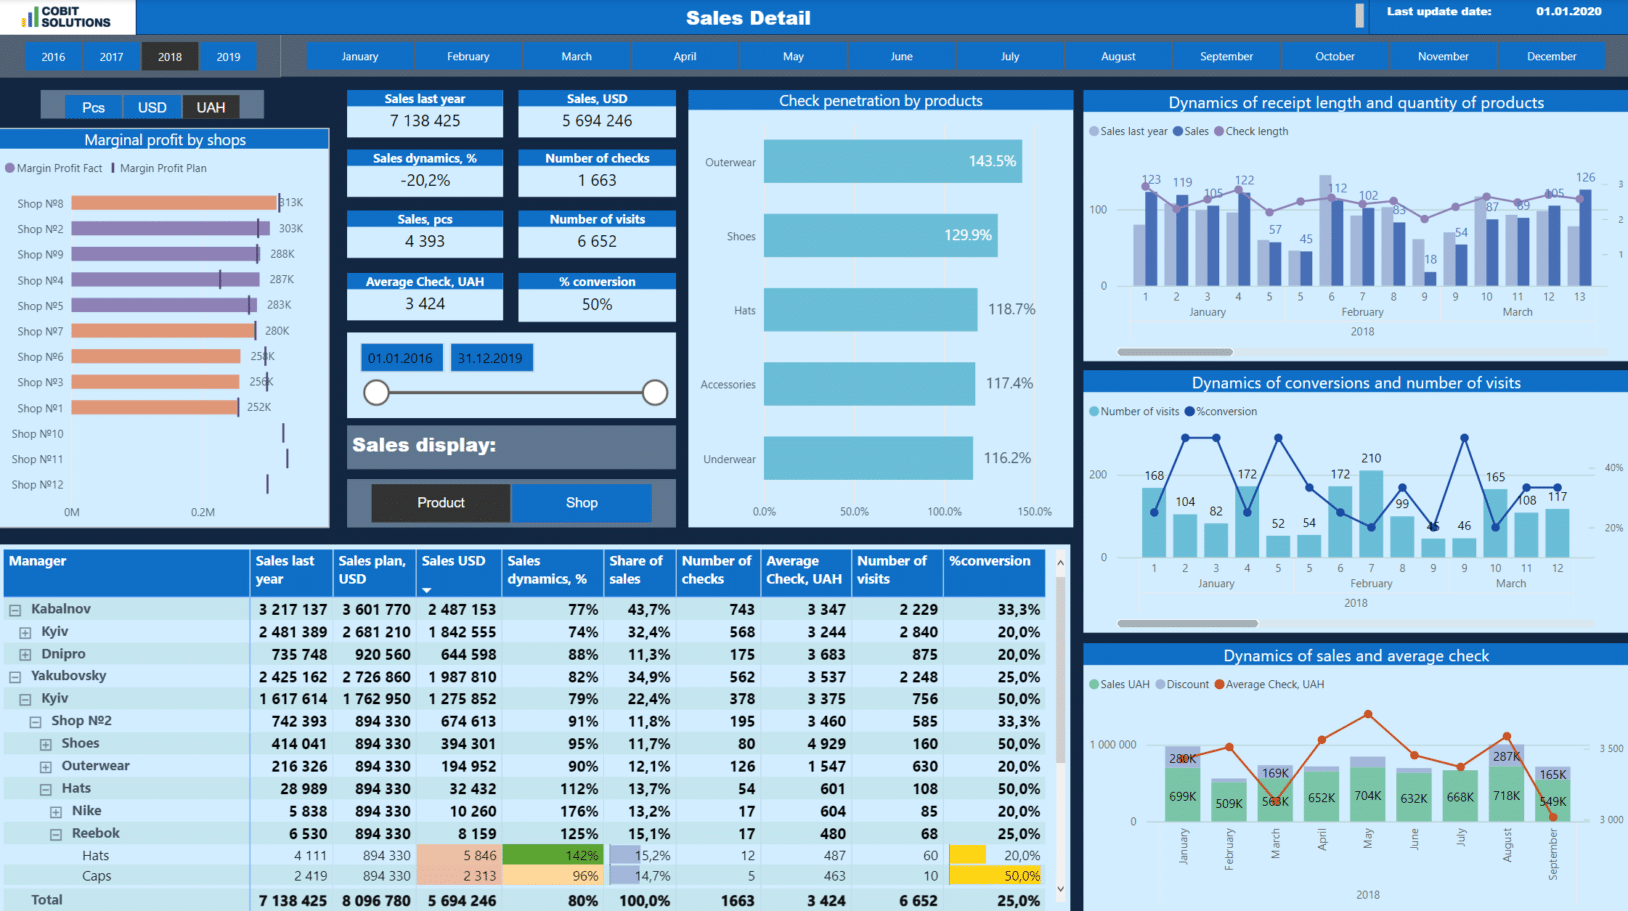Filter by April month
This screenshot has width=1628, height=911.
coord(685,57)
